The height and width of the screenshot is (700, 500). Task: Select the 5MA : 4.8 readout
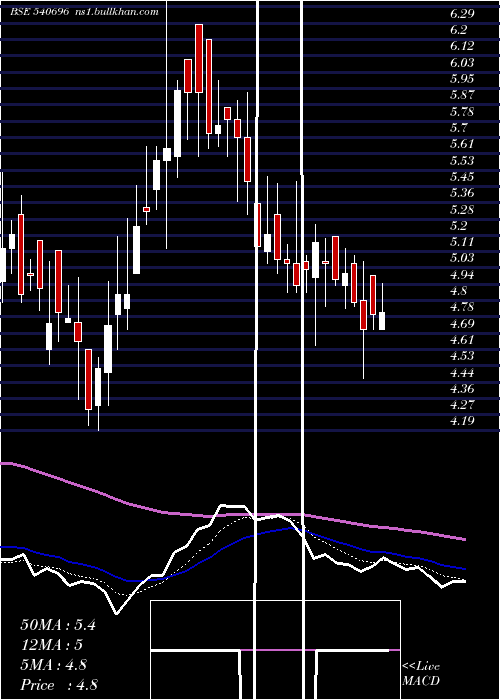[x=54, y=665]
